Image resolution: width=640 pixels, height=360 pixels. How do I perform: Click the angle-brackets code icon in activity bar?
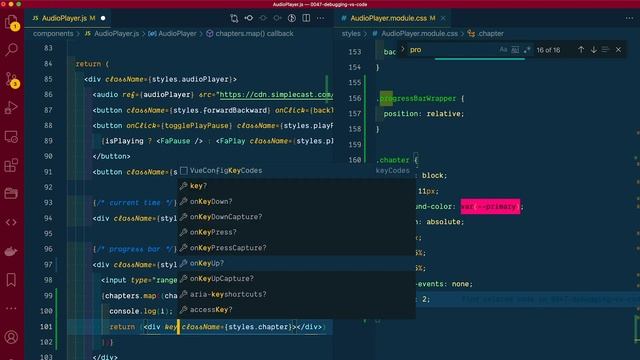[11, 222]
